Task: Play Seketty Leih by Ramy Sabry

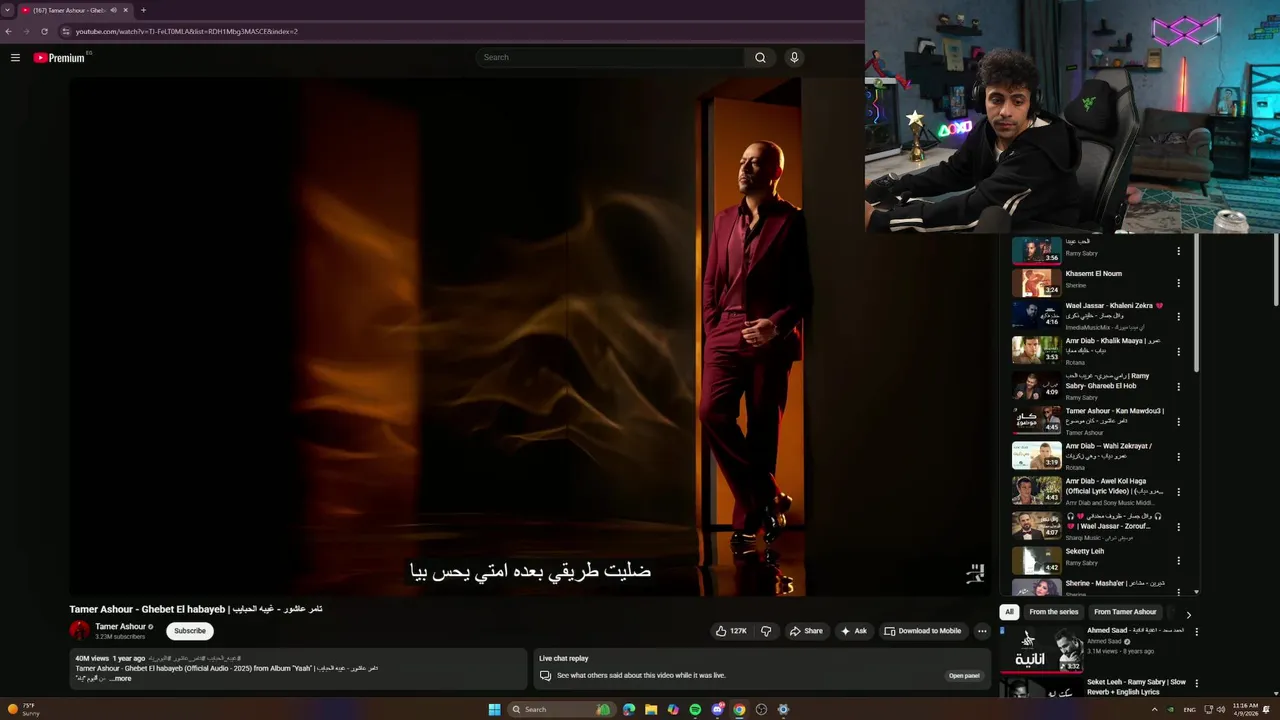Action: click(x=1085, y=552)
